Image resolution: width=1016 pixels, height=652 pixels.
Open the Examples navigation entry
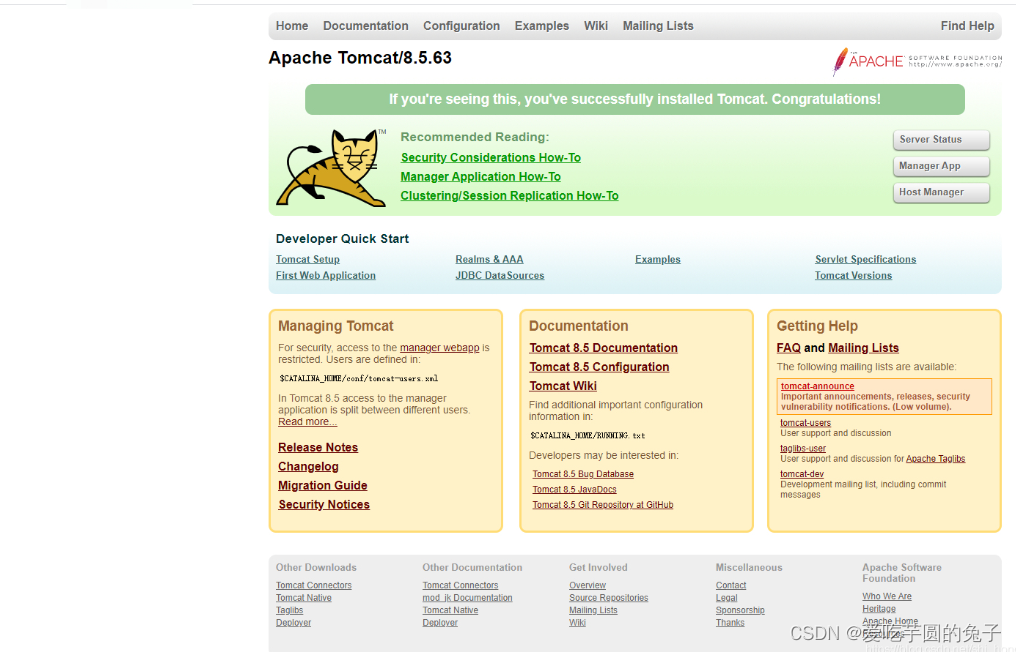pos(541,25)
